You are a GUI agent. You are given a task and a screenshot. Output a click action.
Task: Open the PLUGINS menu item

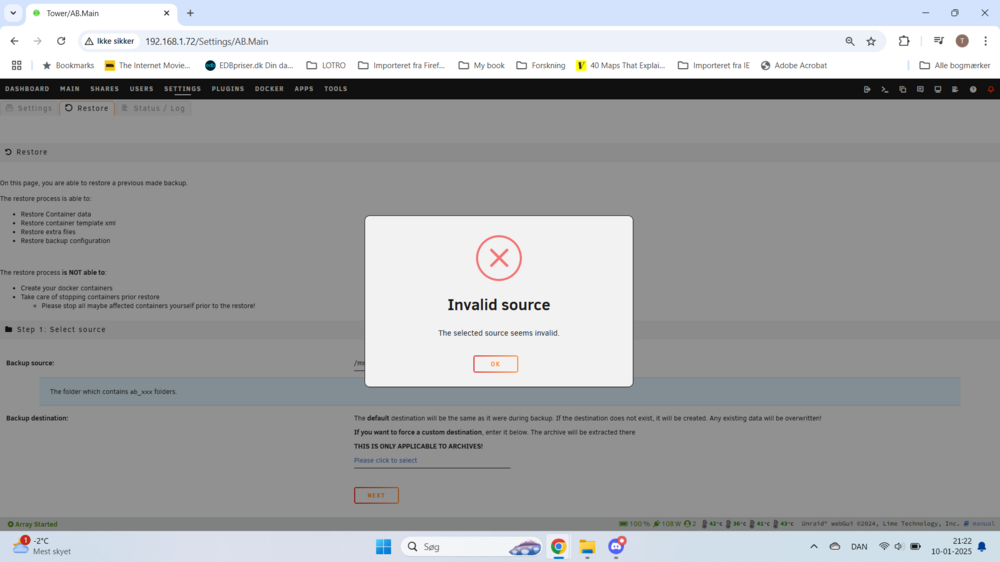[x=228, y=89]
